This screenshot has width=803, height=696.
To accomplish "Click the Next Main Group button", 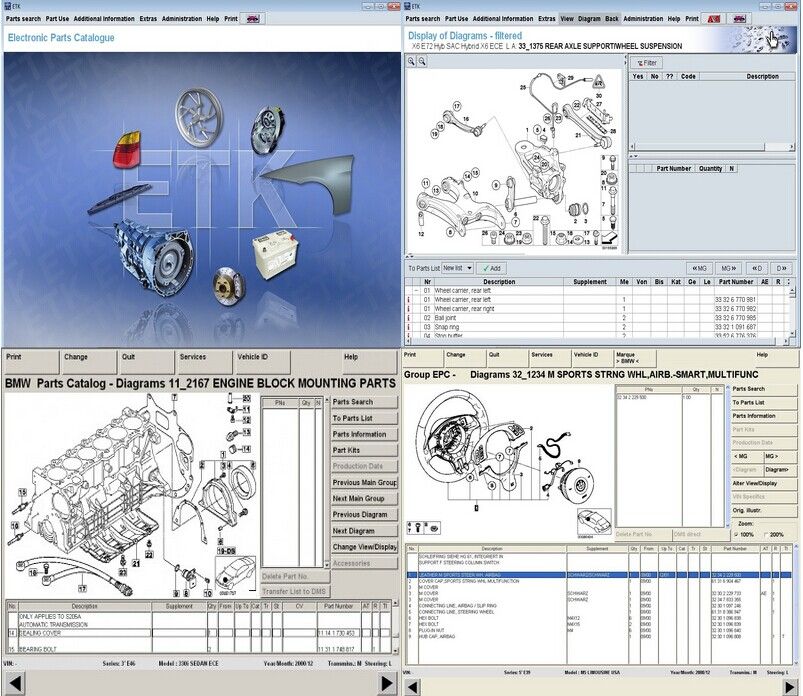I will click(364, 498).
